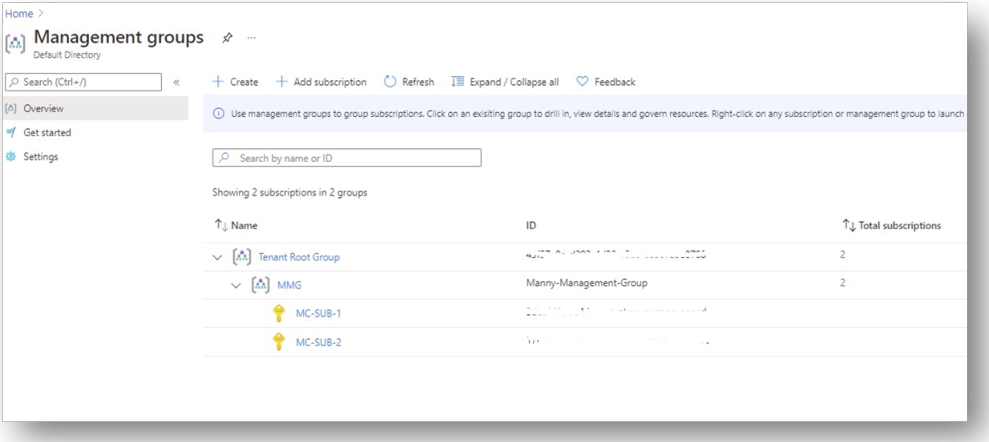The height and width of the screenshot is (442, 989).
Task: Sort by Total subscriptions column
Action: [x=892, y=225]
